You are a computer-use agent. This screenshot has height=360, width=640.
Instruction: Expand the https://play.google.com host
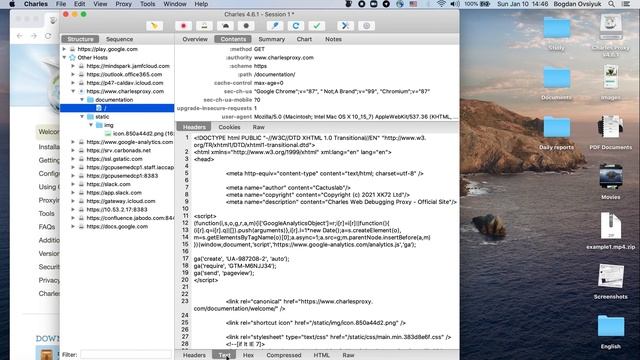pyautogui.click(x=64, y=49)
